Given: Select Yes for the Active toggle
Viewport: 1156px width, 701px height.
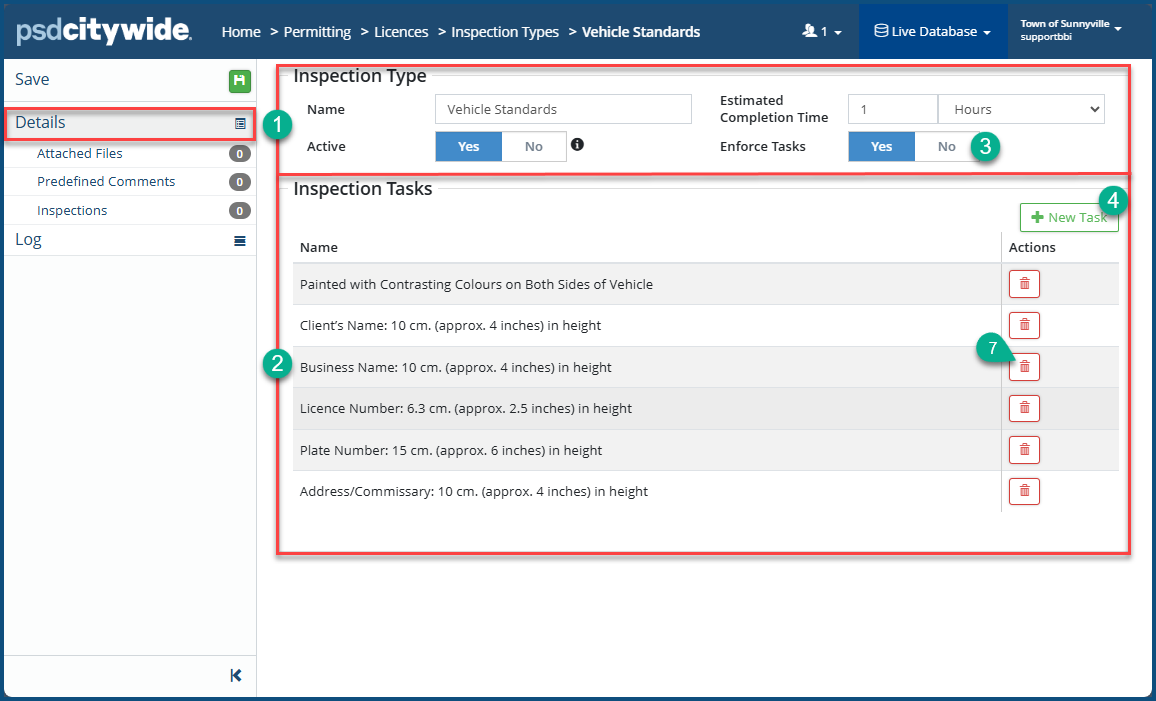Looking at the screenshot, I should [468, 147].
